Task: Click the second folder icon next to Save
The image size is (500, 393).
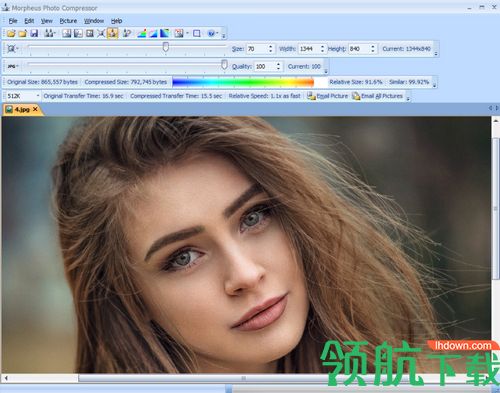Action: (23, 33)
